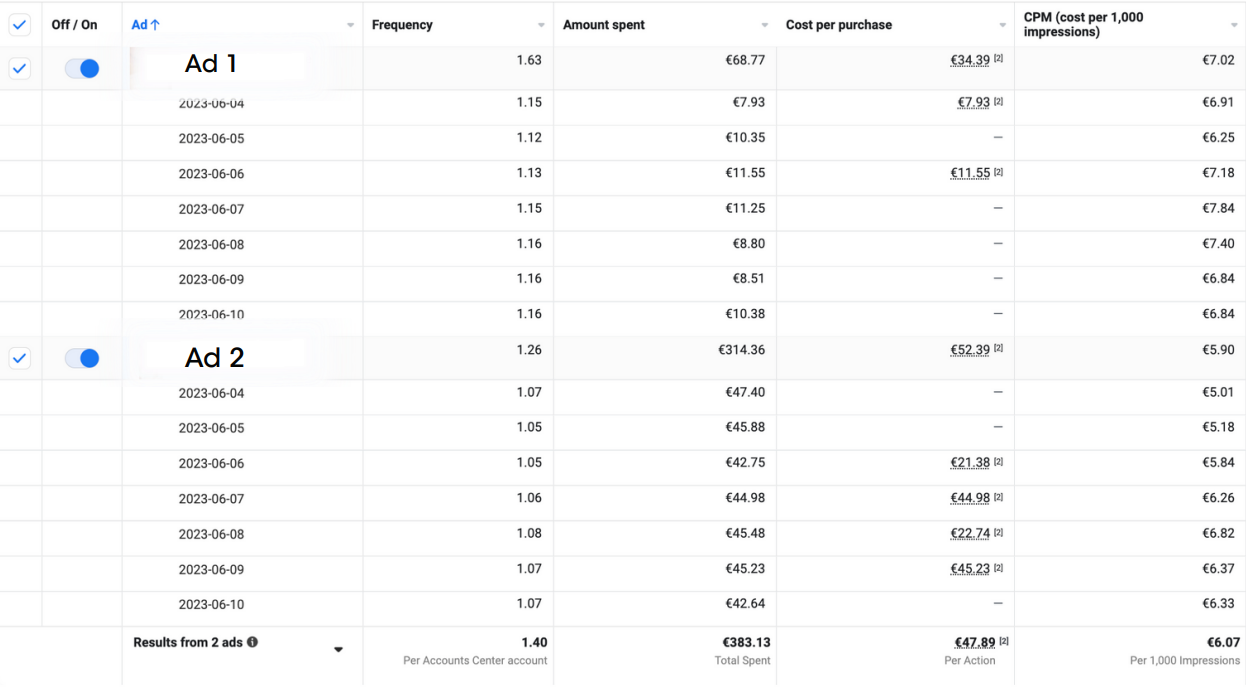Open the €44.98 cost per purchase link

pos(970,497)
